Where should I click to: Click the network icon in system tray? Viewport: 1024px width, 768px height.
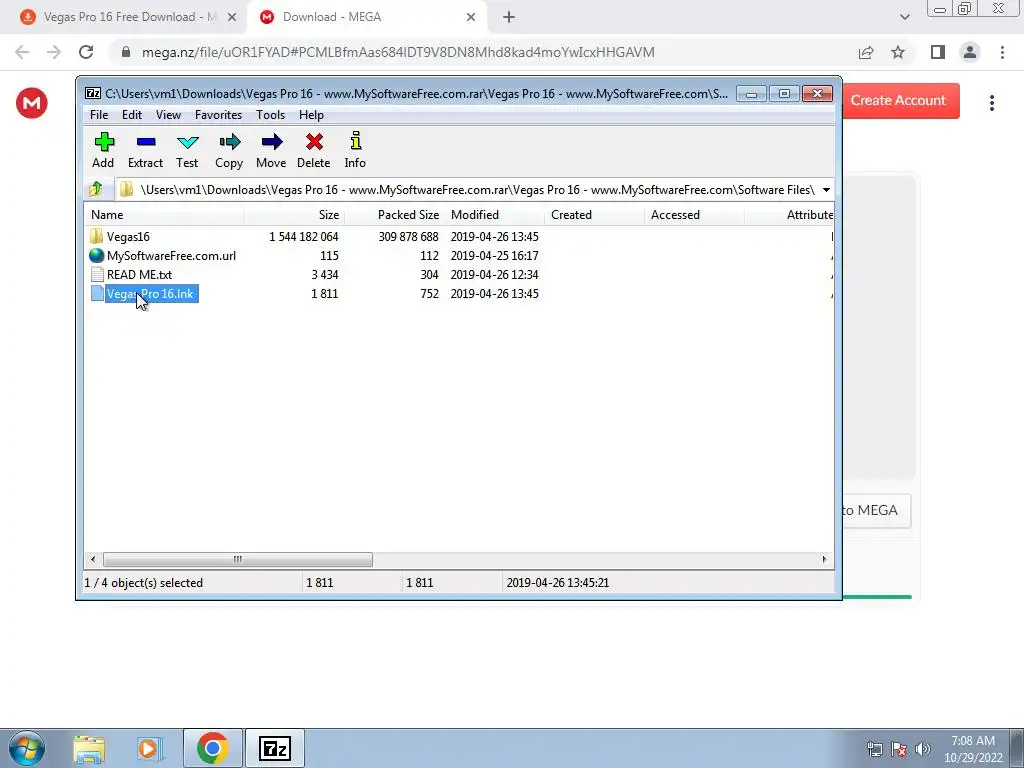[874, 749]
